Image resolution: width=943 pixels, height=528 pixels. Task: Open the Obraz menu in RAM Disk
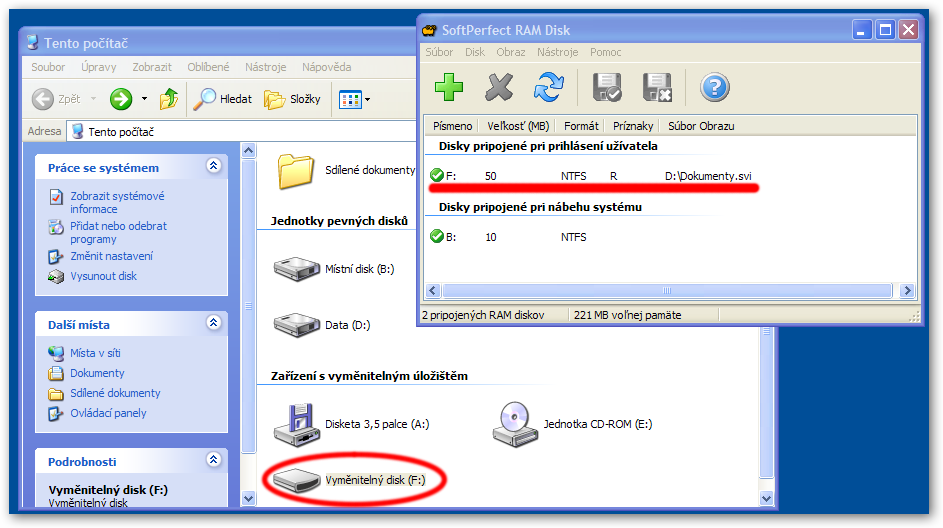pyautogui.click(x=511, y=52)
